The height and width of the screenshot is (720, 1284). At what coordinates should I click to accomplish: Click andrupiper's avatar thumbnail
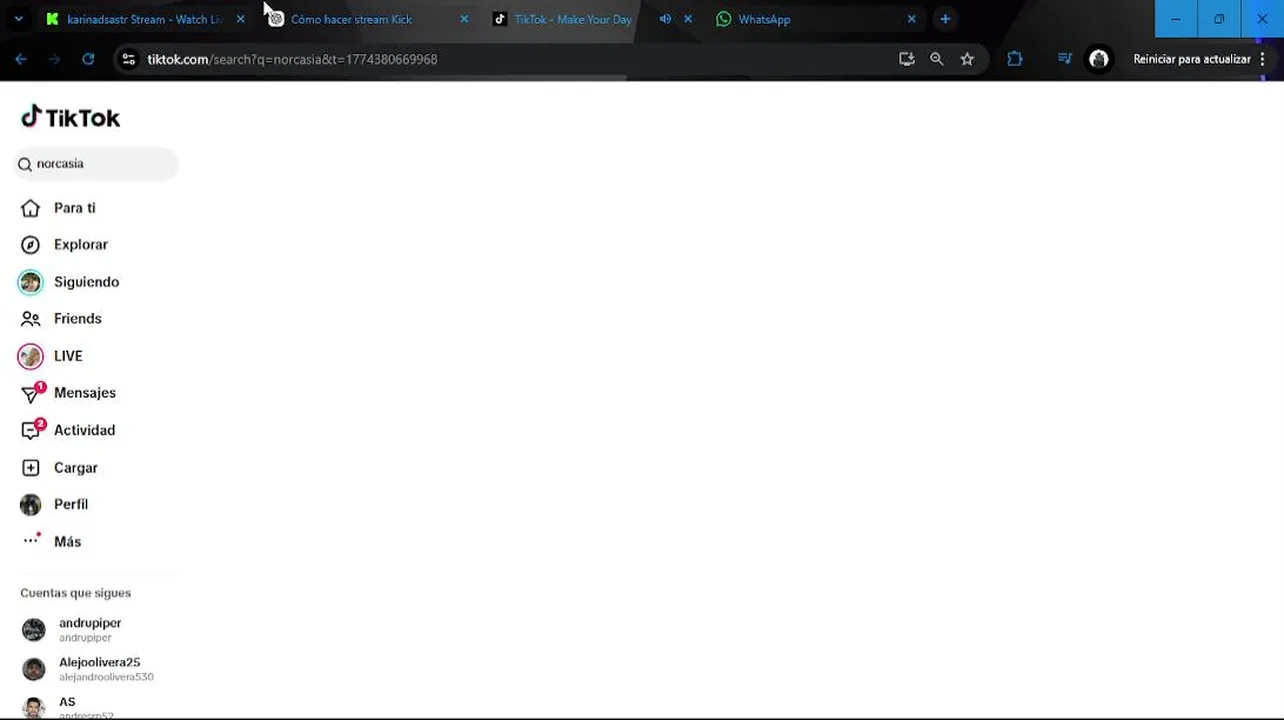tap(34, 629)
